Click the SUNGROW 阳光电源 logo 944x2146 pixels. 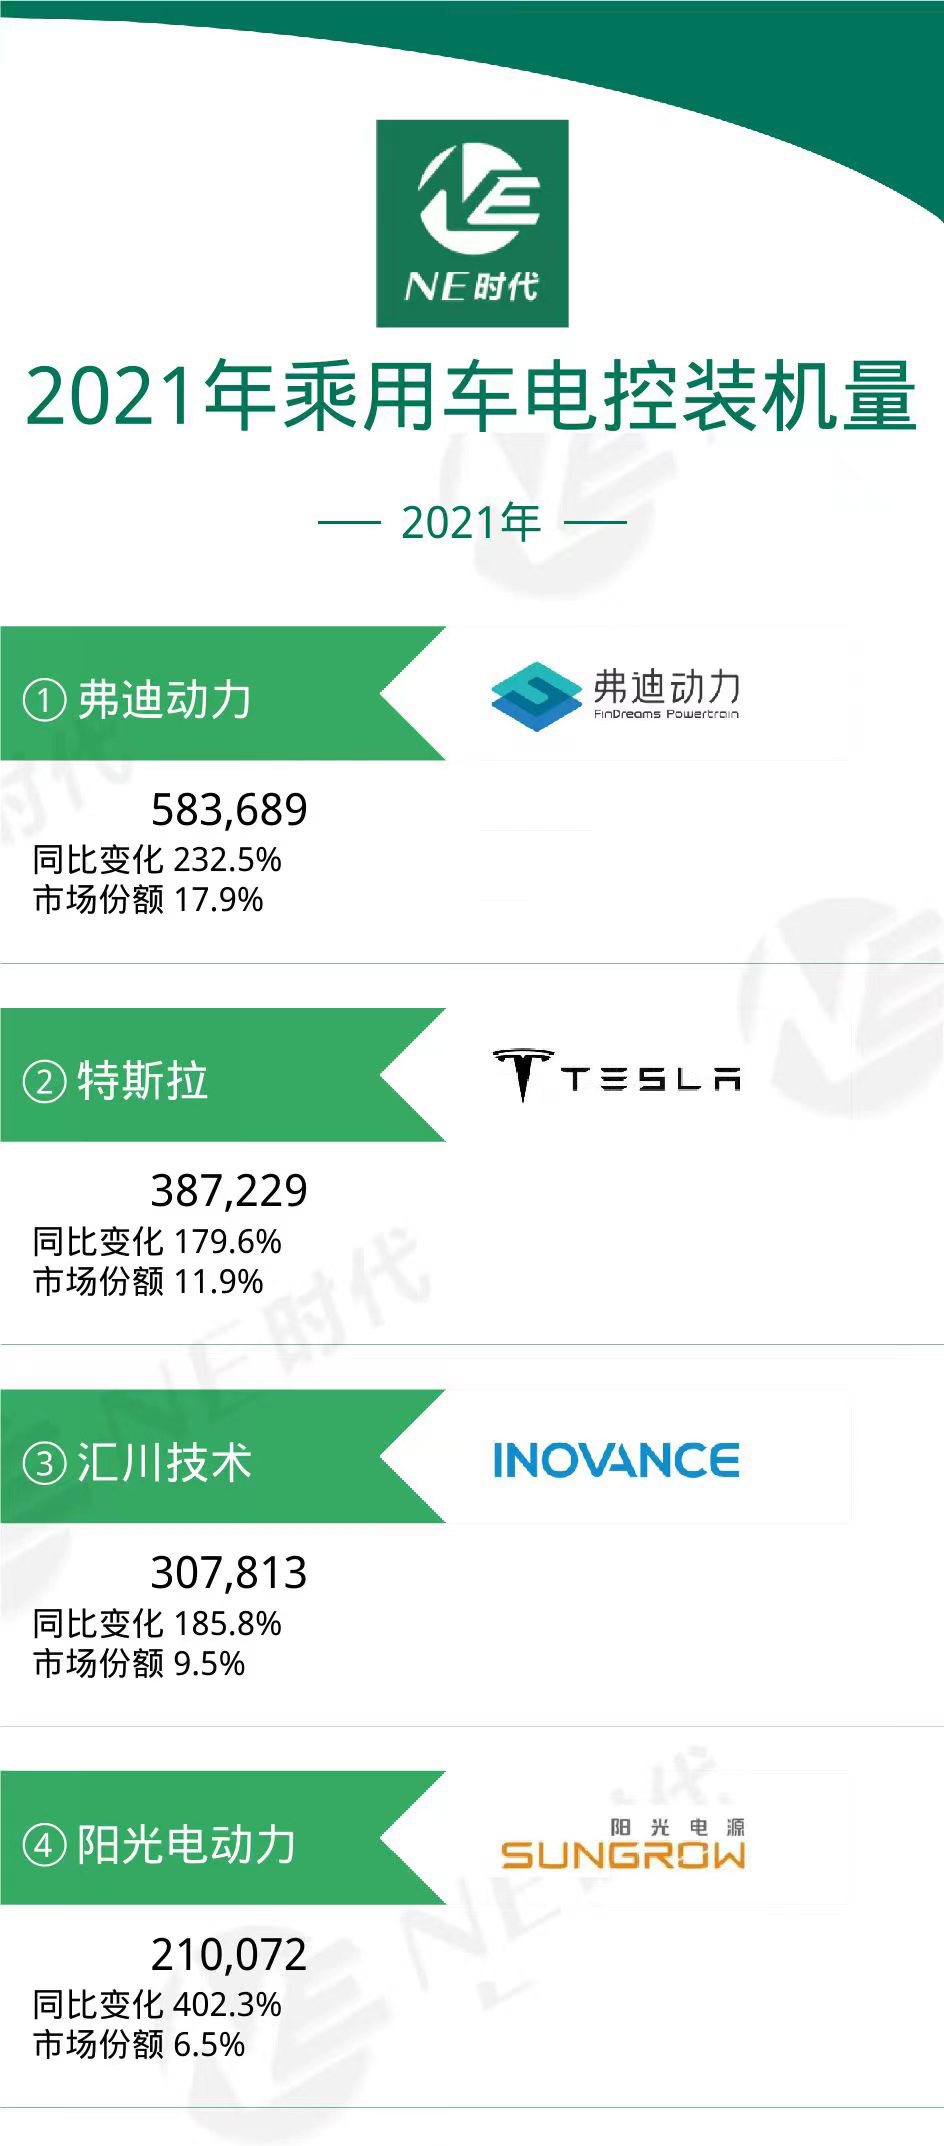[x=622, y=1845]
